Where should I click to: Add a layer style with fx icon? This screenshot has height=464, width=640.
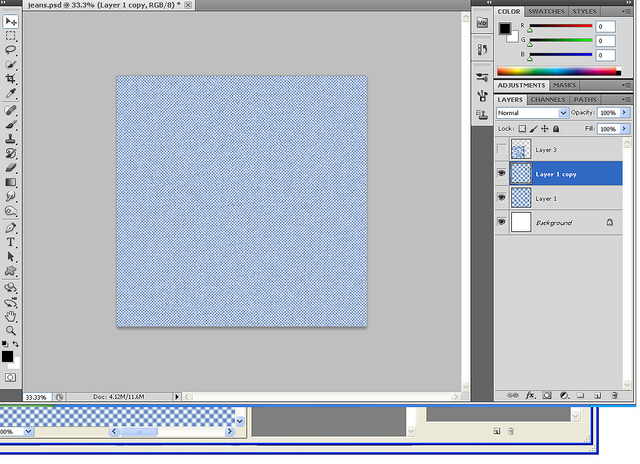click(x=531, y=395)
